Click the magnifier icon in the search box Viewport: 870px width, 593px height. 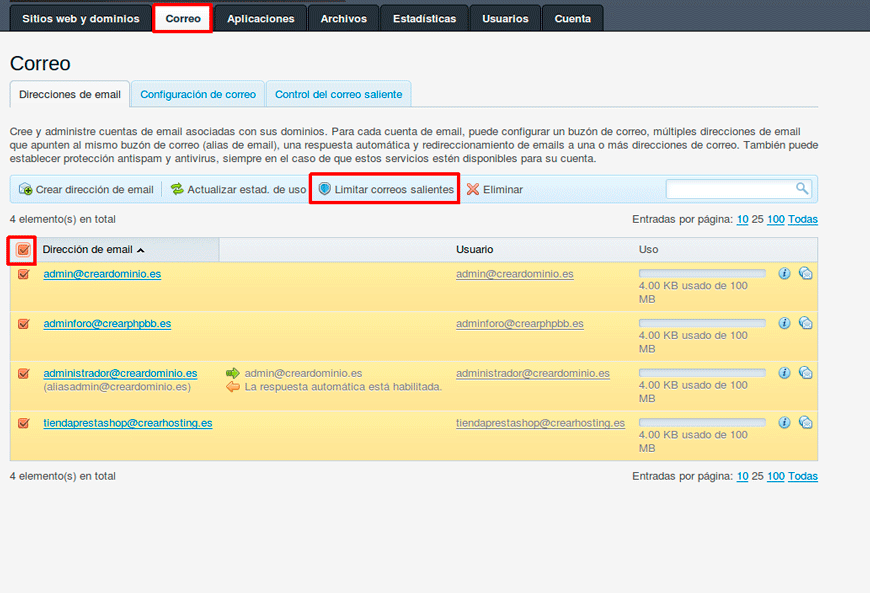pos(802,189)
